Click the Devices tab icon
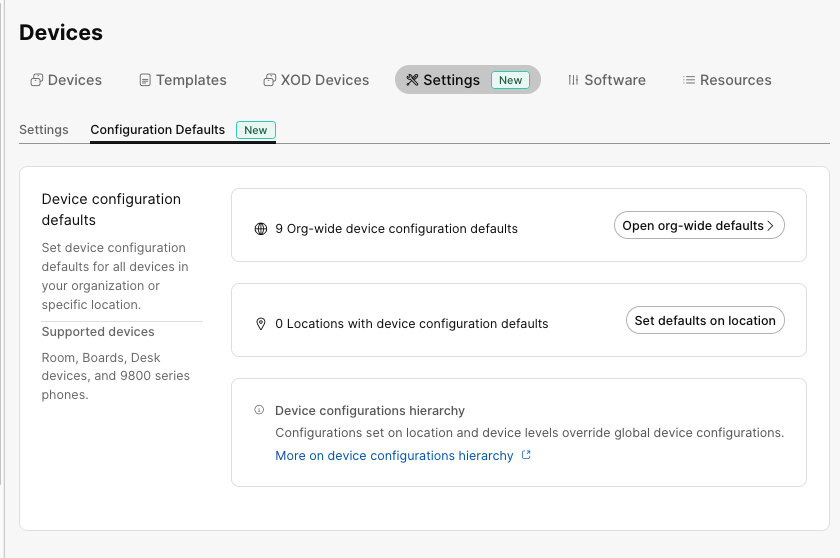 pos(36,80)
